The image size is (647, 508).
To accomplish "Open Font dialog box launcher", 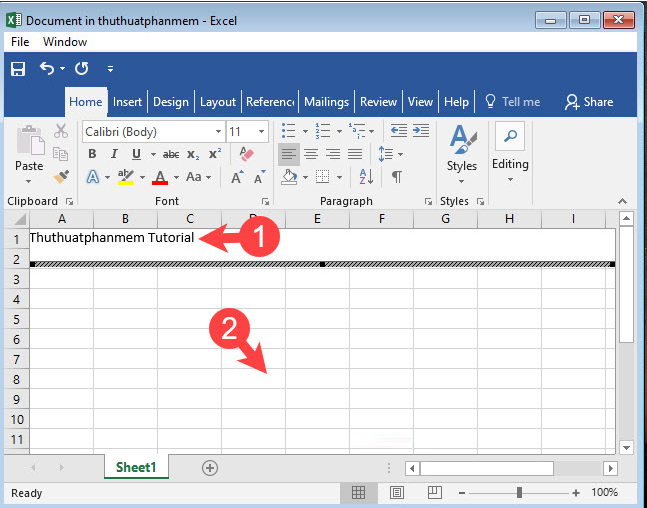I will [265, 201].
